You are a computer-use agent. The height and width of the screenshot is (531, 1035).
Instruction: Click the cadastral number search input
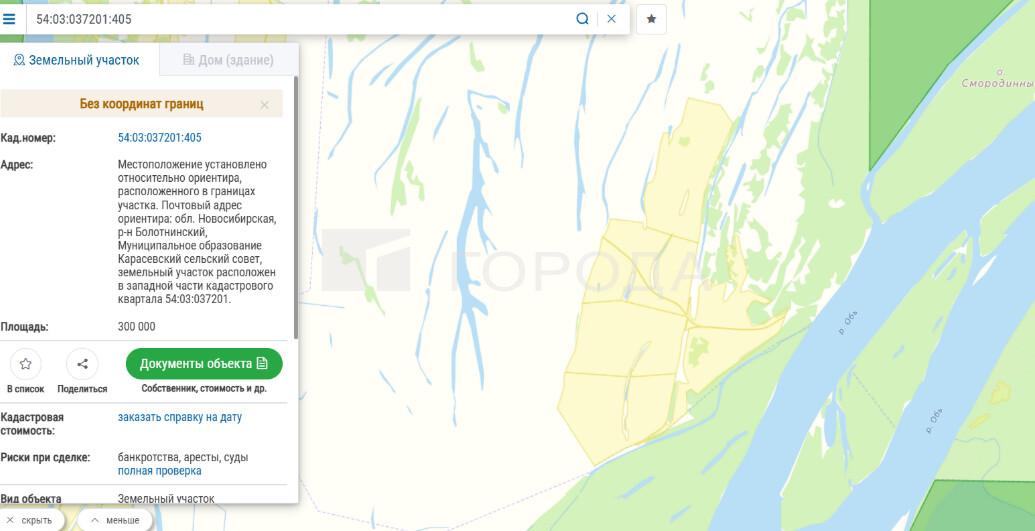click(300, 19)
